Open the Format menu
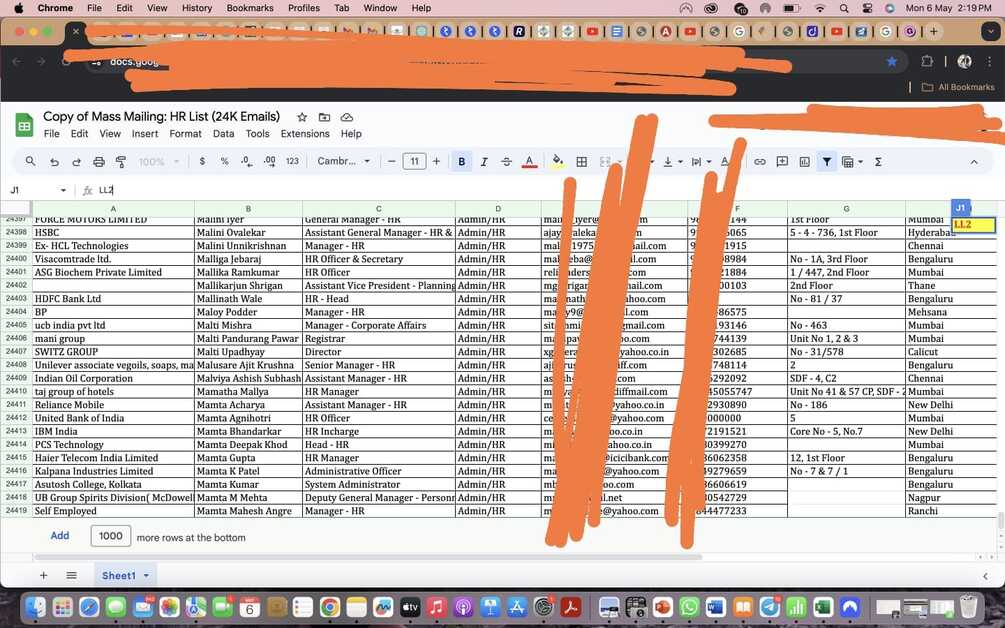The width and height of the screenshot is (1005, 628). [185, 133]
